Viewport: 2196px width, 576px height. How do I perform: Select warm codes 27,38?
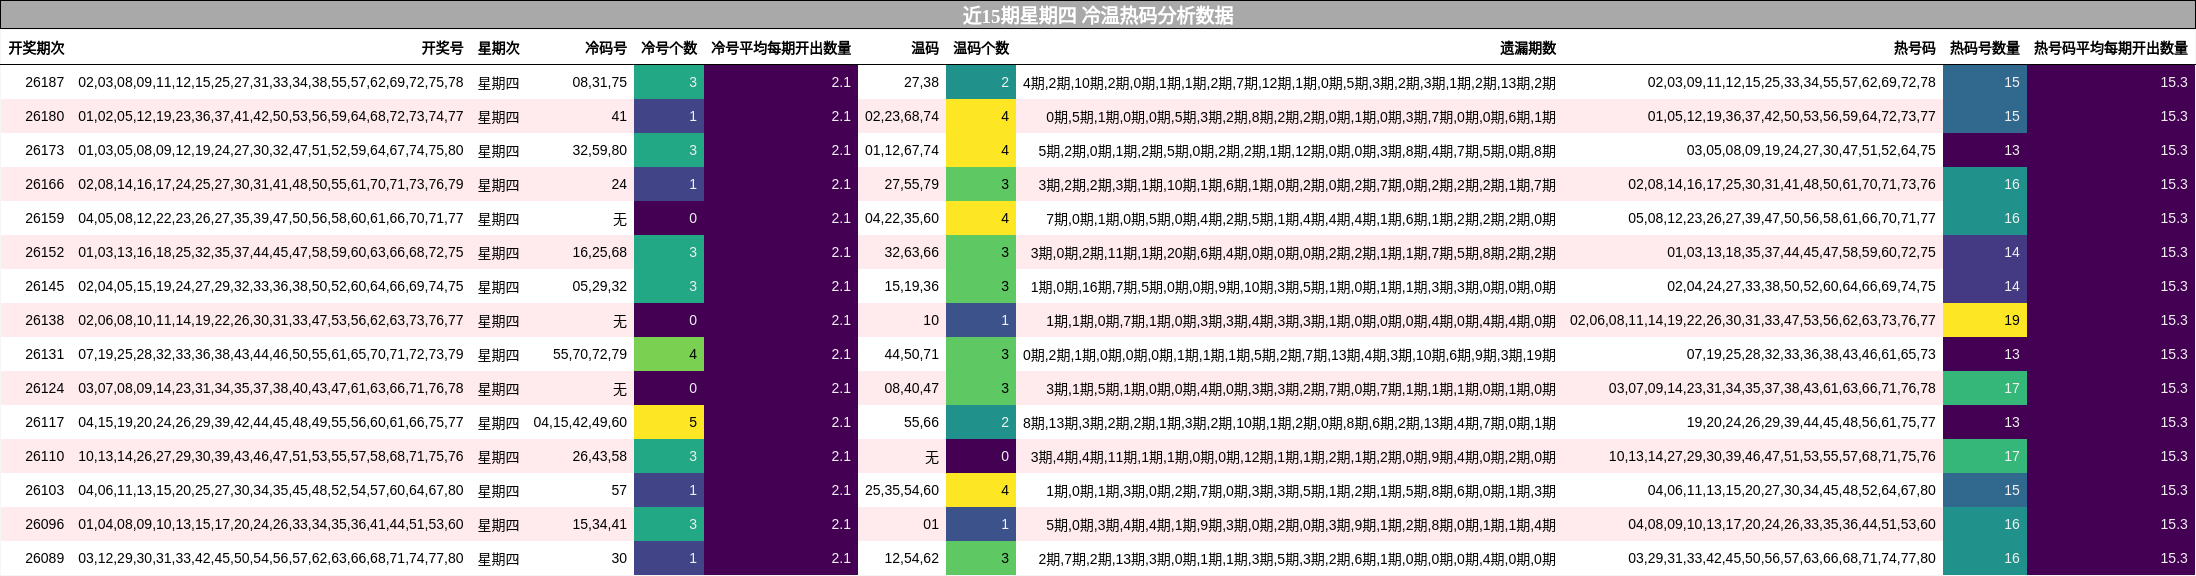[921, 82]
